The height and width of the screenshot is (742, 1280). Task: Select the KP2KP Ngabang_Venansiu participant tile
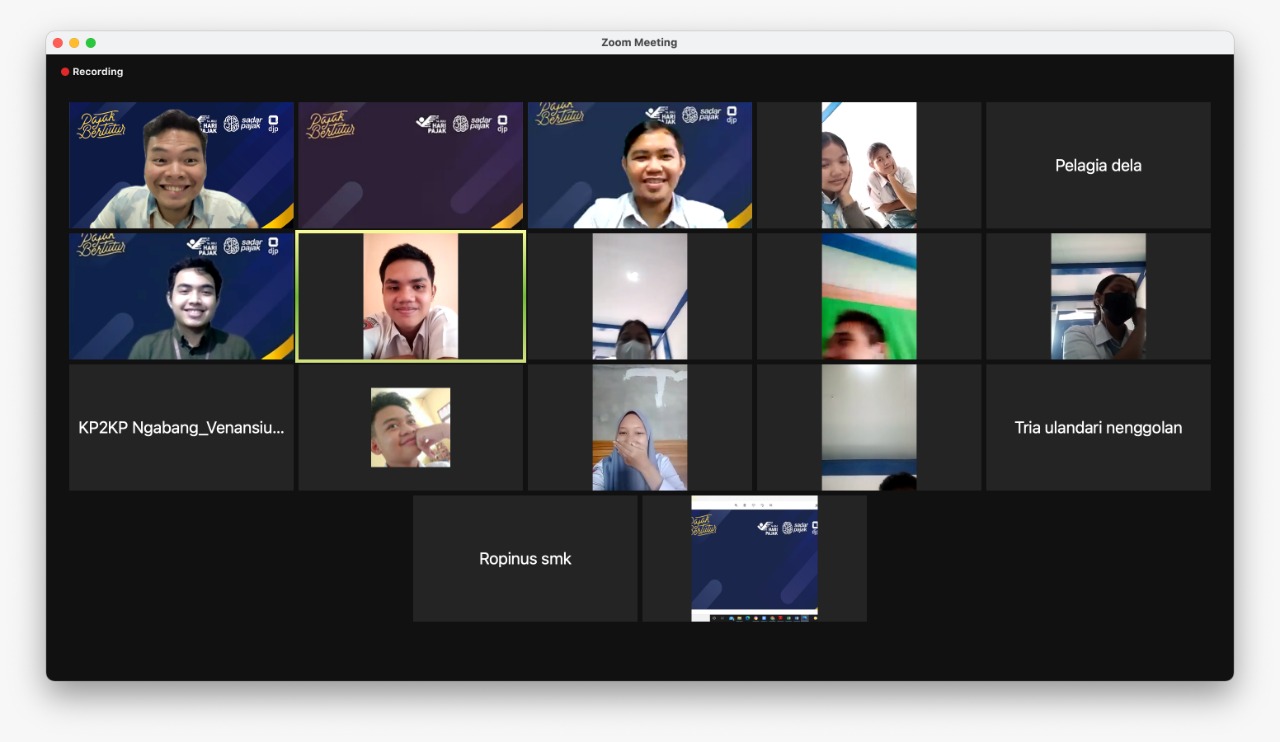181,427
